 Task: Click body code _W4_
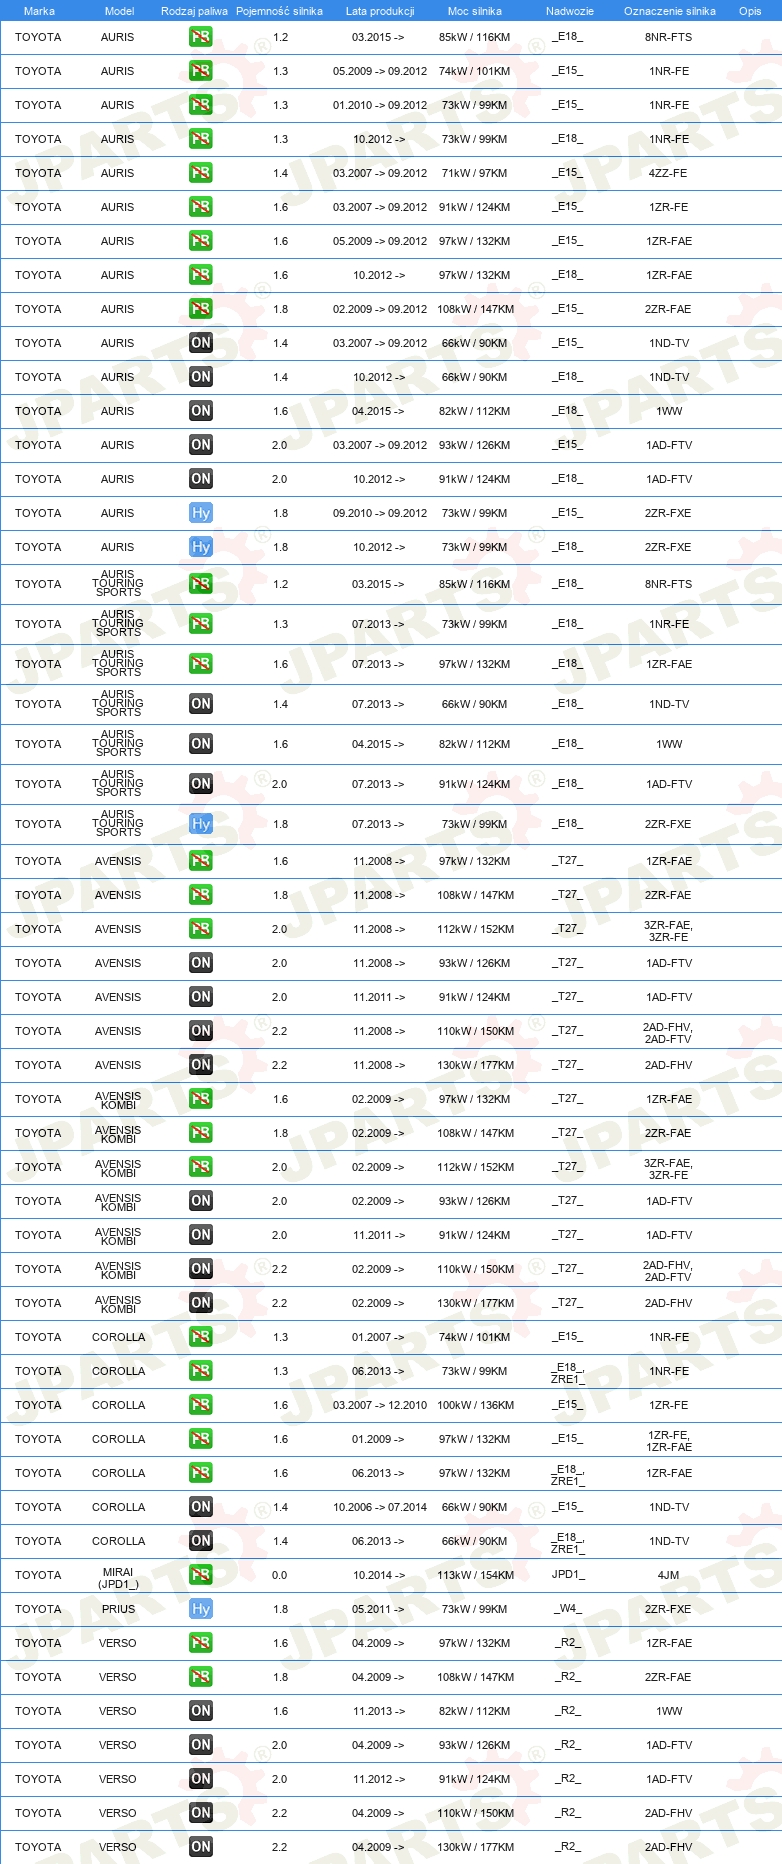pos(568,1608)
